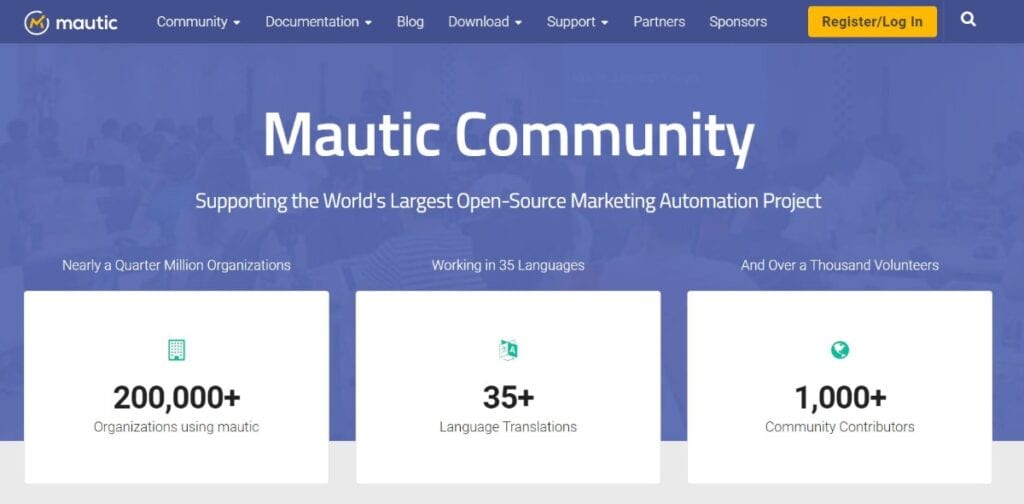Viewport: 1024px width, 504px height.
Task: Click the And Over a Thousand Volunteers text
Action: coord(840,265)
